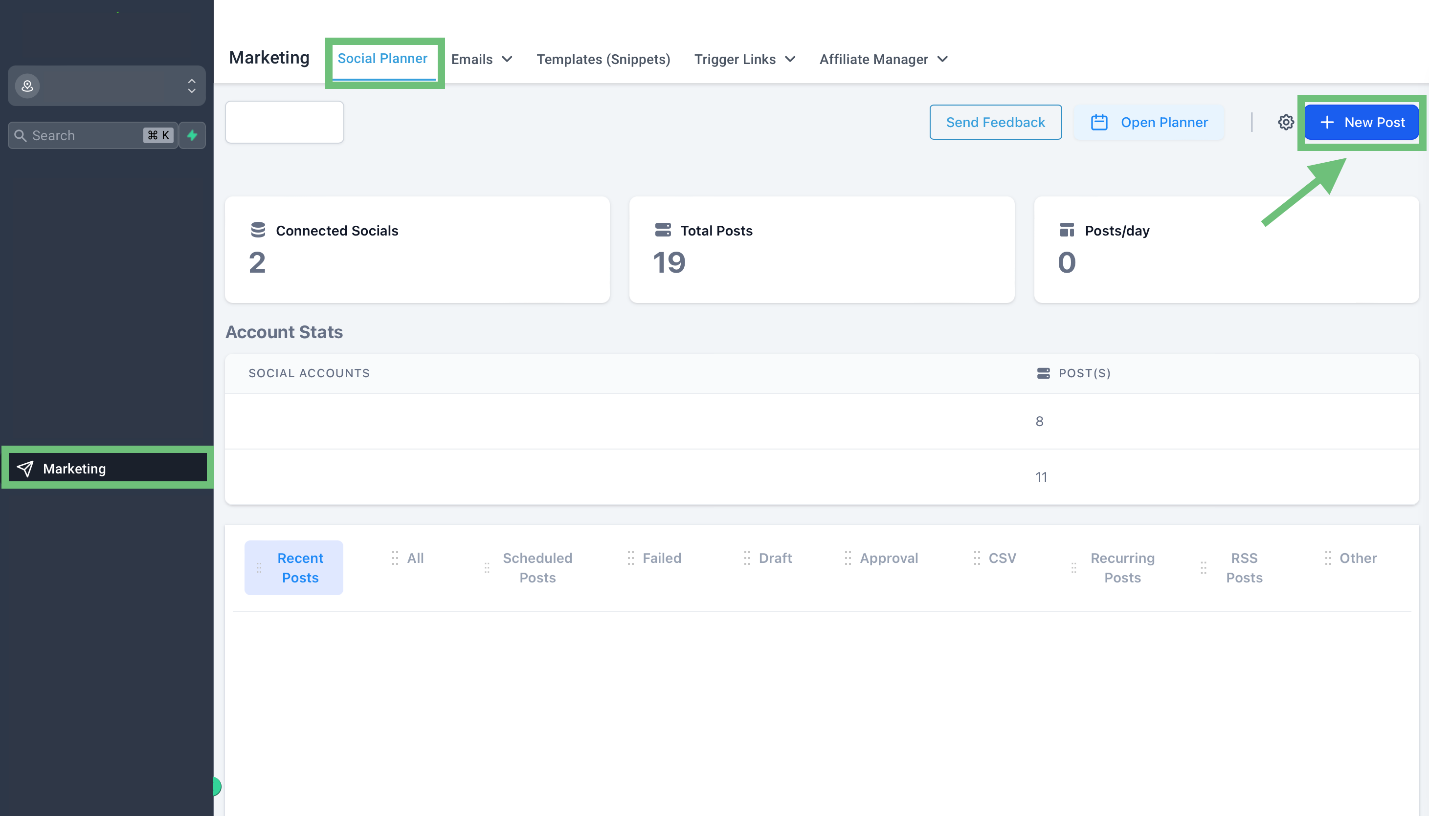Open Marketing in the left sidebar
Image resolution: width=1429 pixels, height=816 pixels.
(x=107, y=468)
